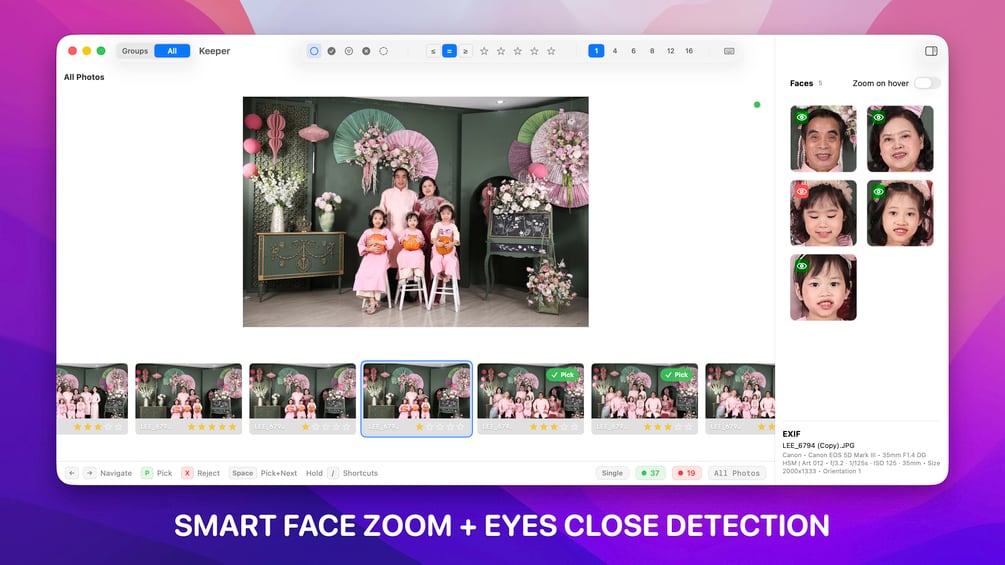Click the 'Navigate' hint label
Screen dimensions: 1005x565
tap(116, 473)
